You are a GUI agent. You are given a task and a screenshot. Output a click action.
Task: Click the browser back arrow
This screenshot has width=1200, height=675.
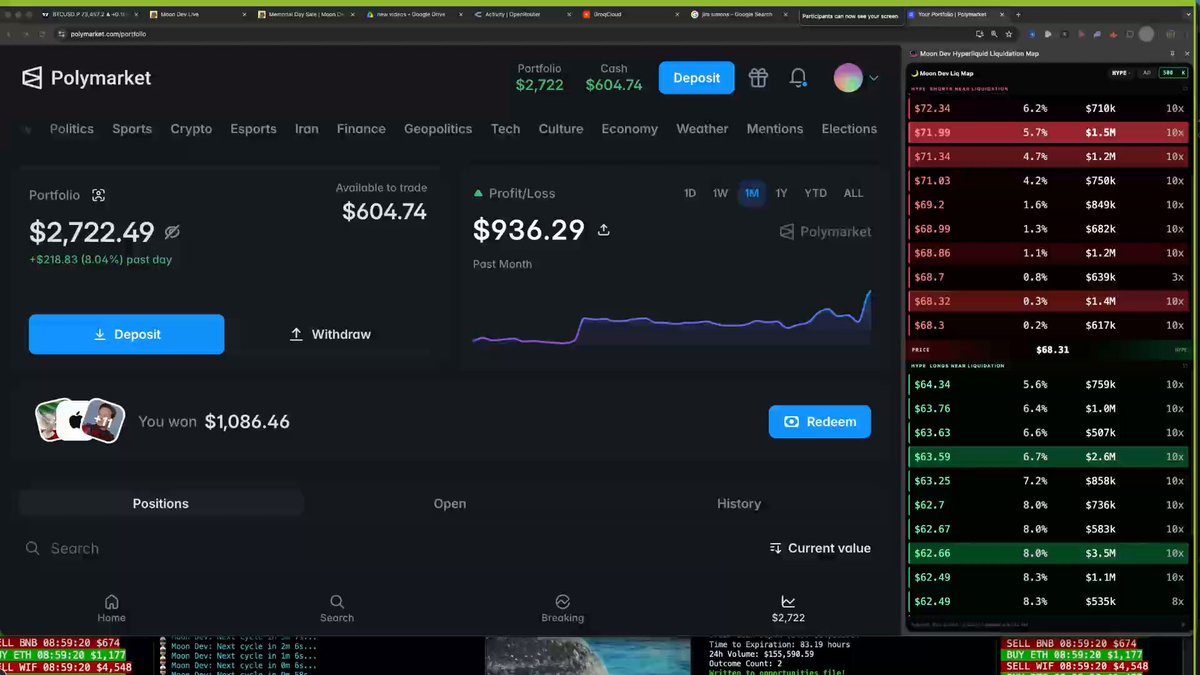pyautogui.click(x=8, y=33)
